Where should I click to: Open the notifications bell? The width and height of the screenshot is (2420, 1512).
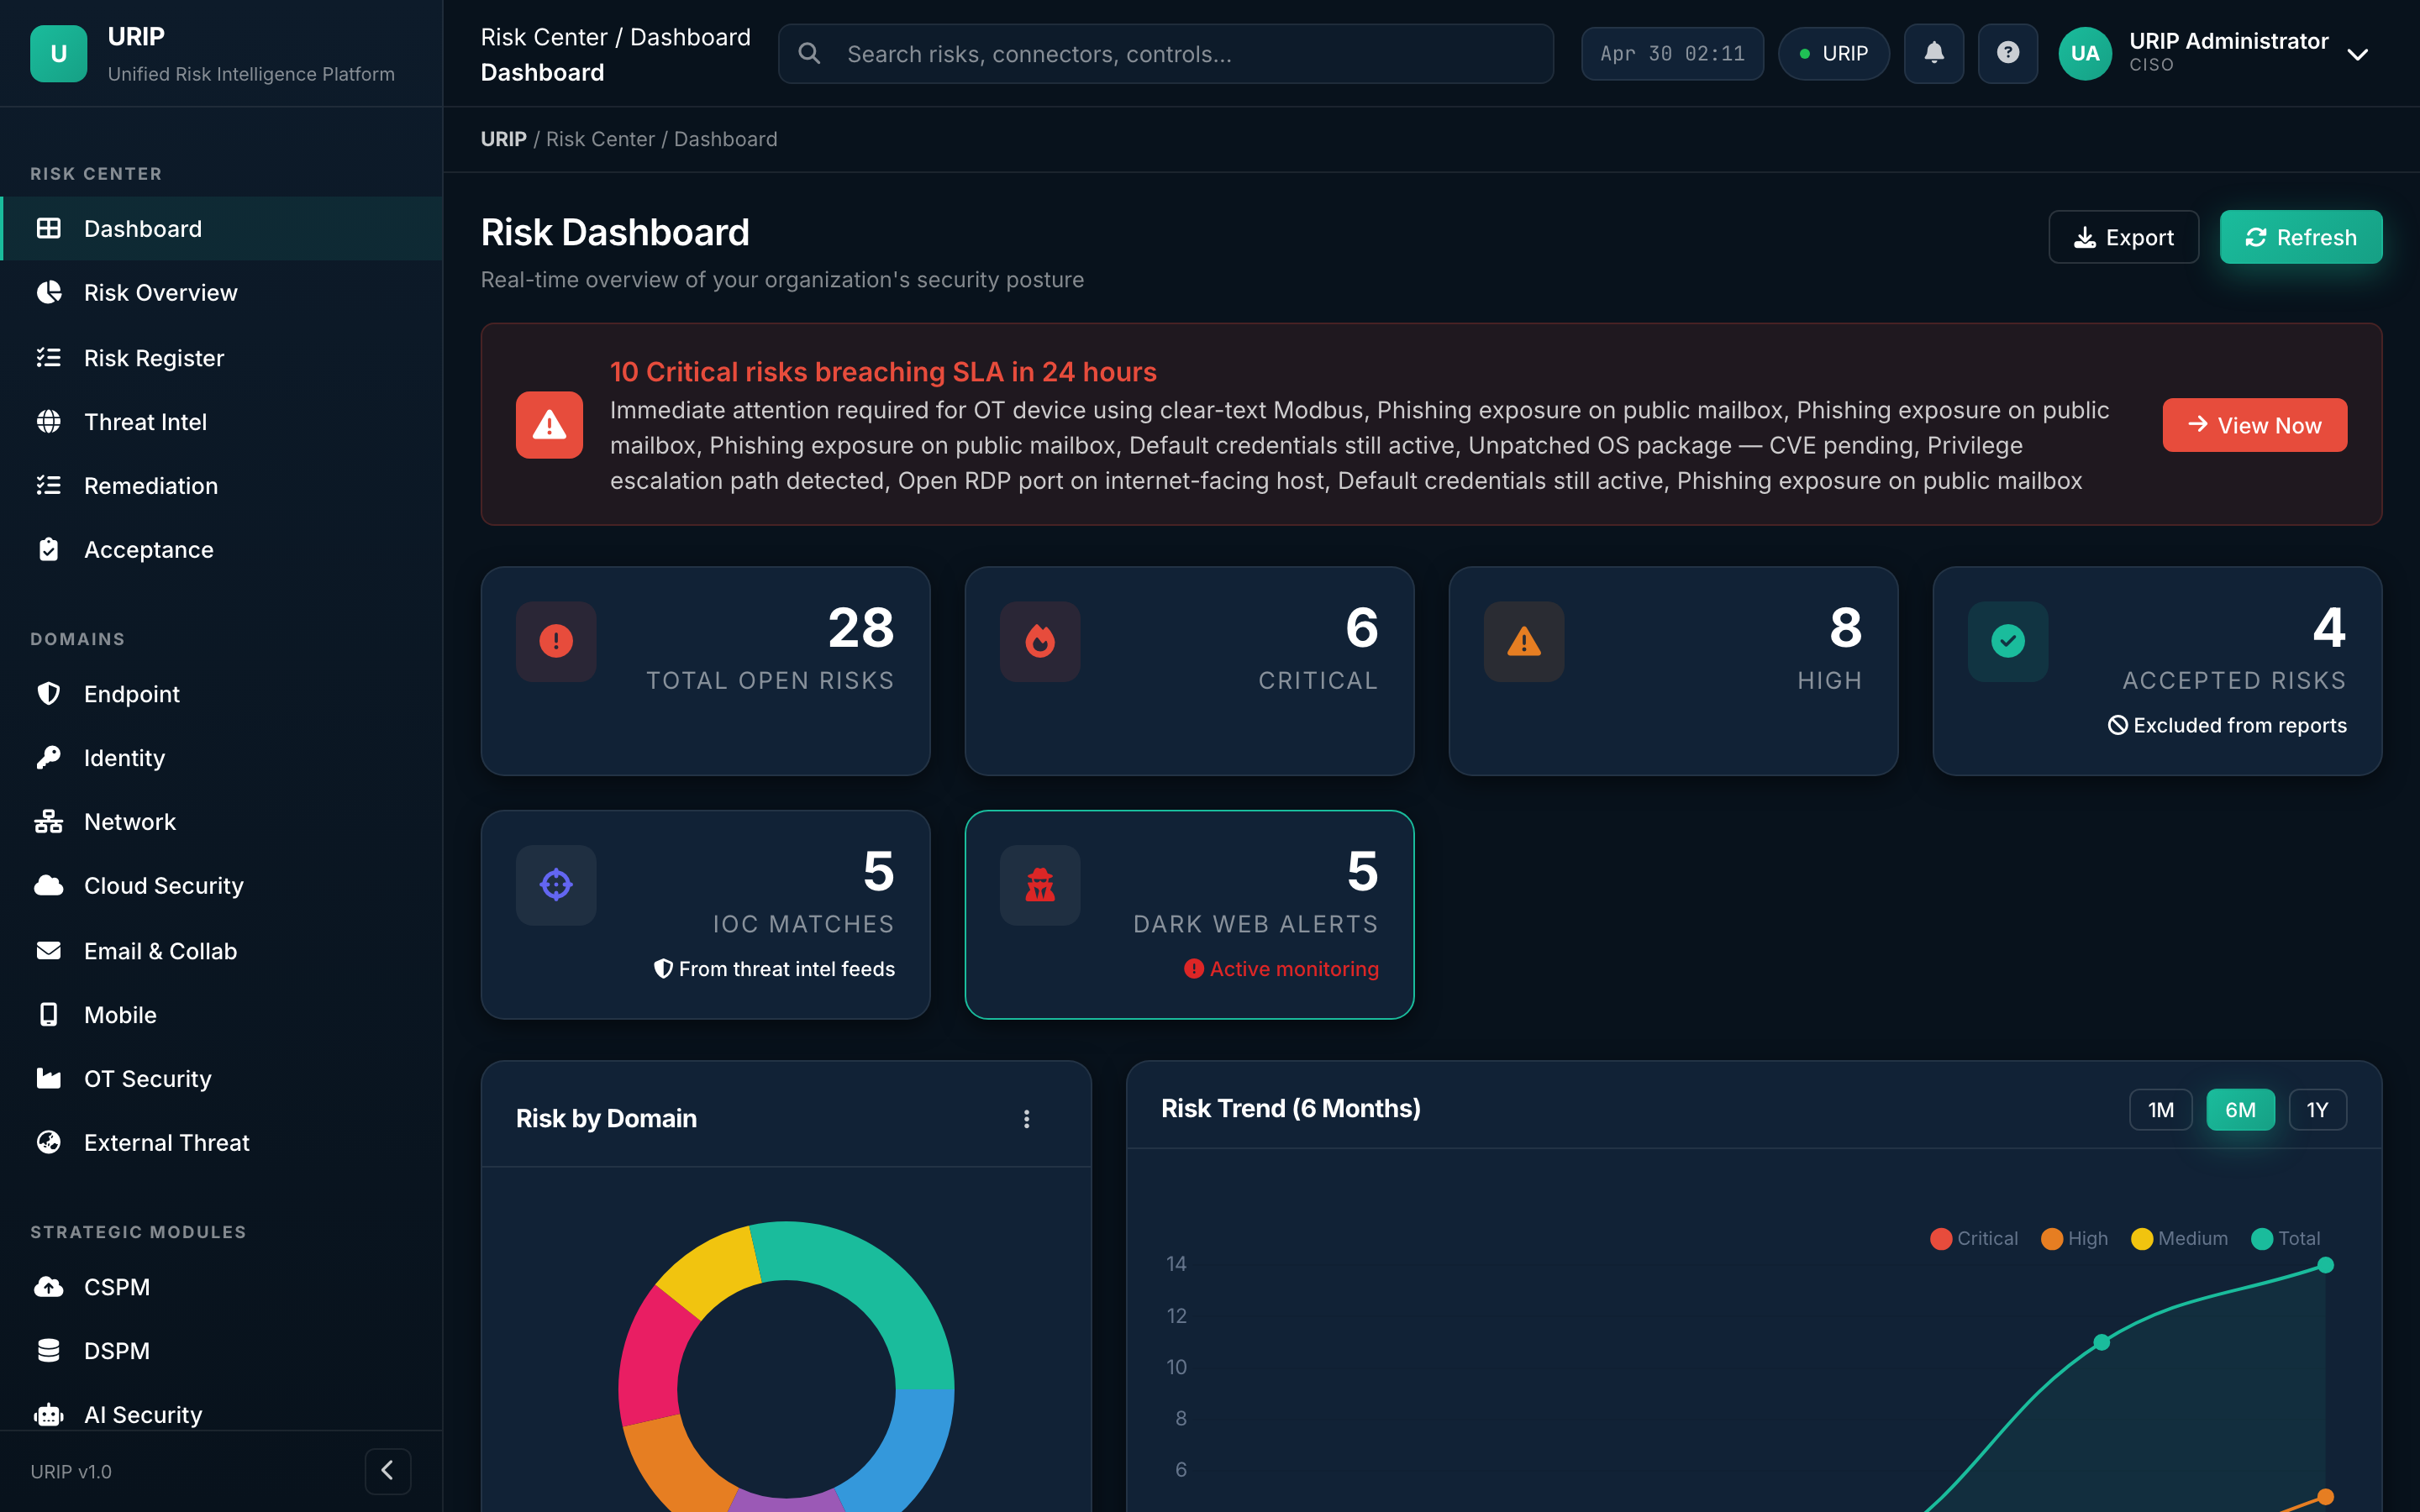click(x=1933, y=53)
